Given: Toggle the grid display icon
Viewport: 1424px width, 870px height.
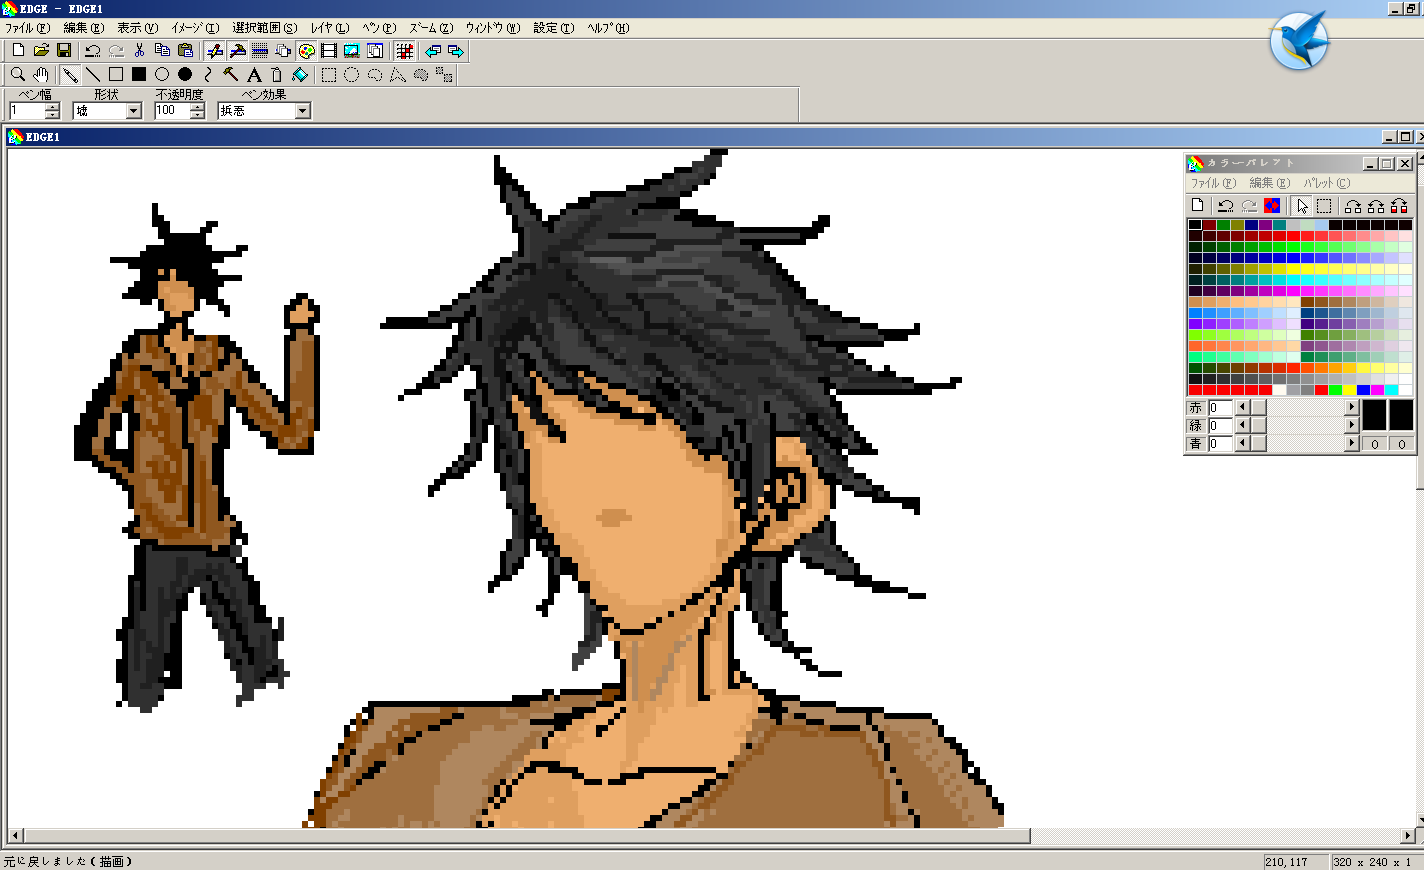Looking at the screenshot, I should tap(405, 51).
